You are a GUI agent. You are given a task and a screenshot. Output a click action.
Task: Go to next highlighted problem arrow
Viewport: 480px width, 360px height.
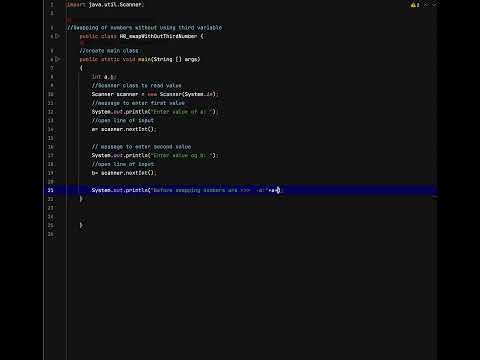[x=434, y=5]
